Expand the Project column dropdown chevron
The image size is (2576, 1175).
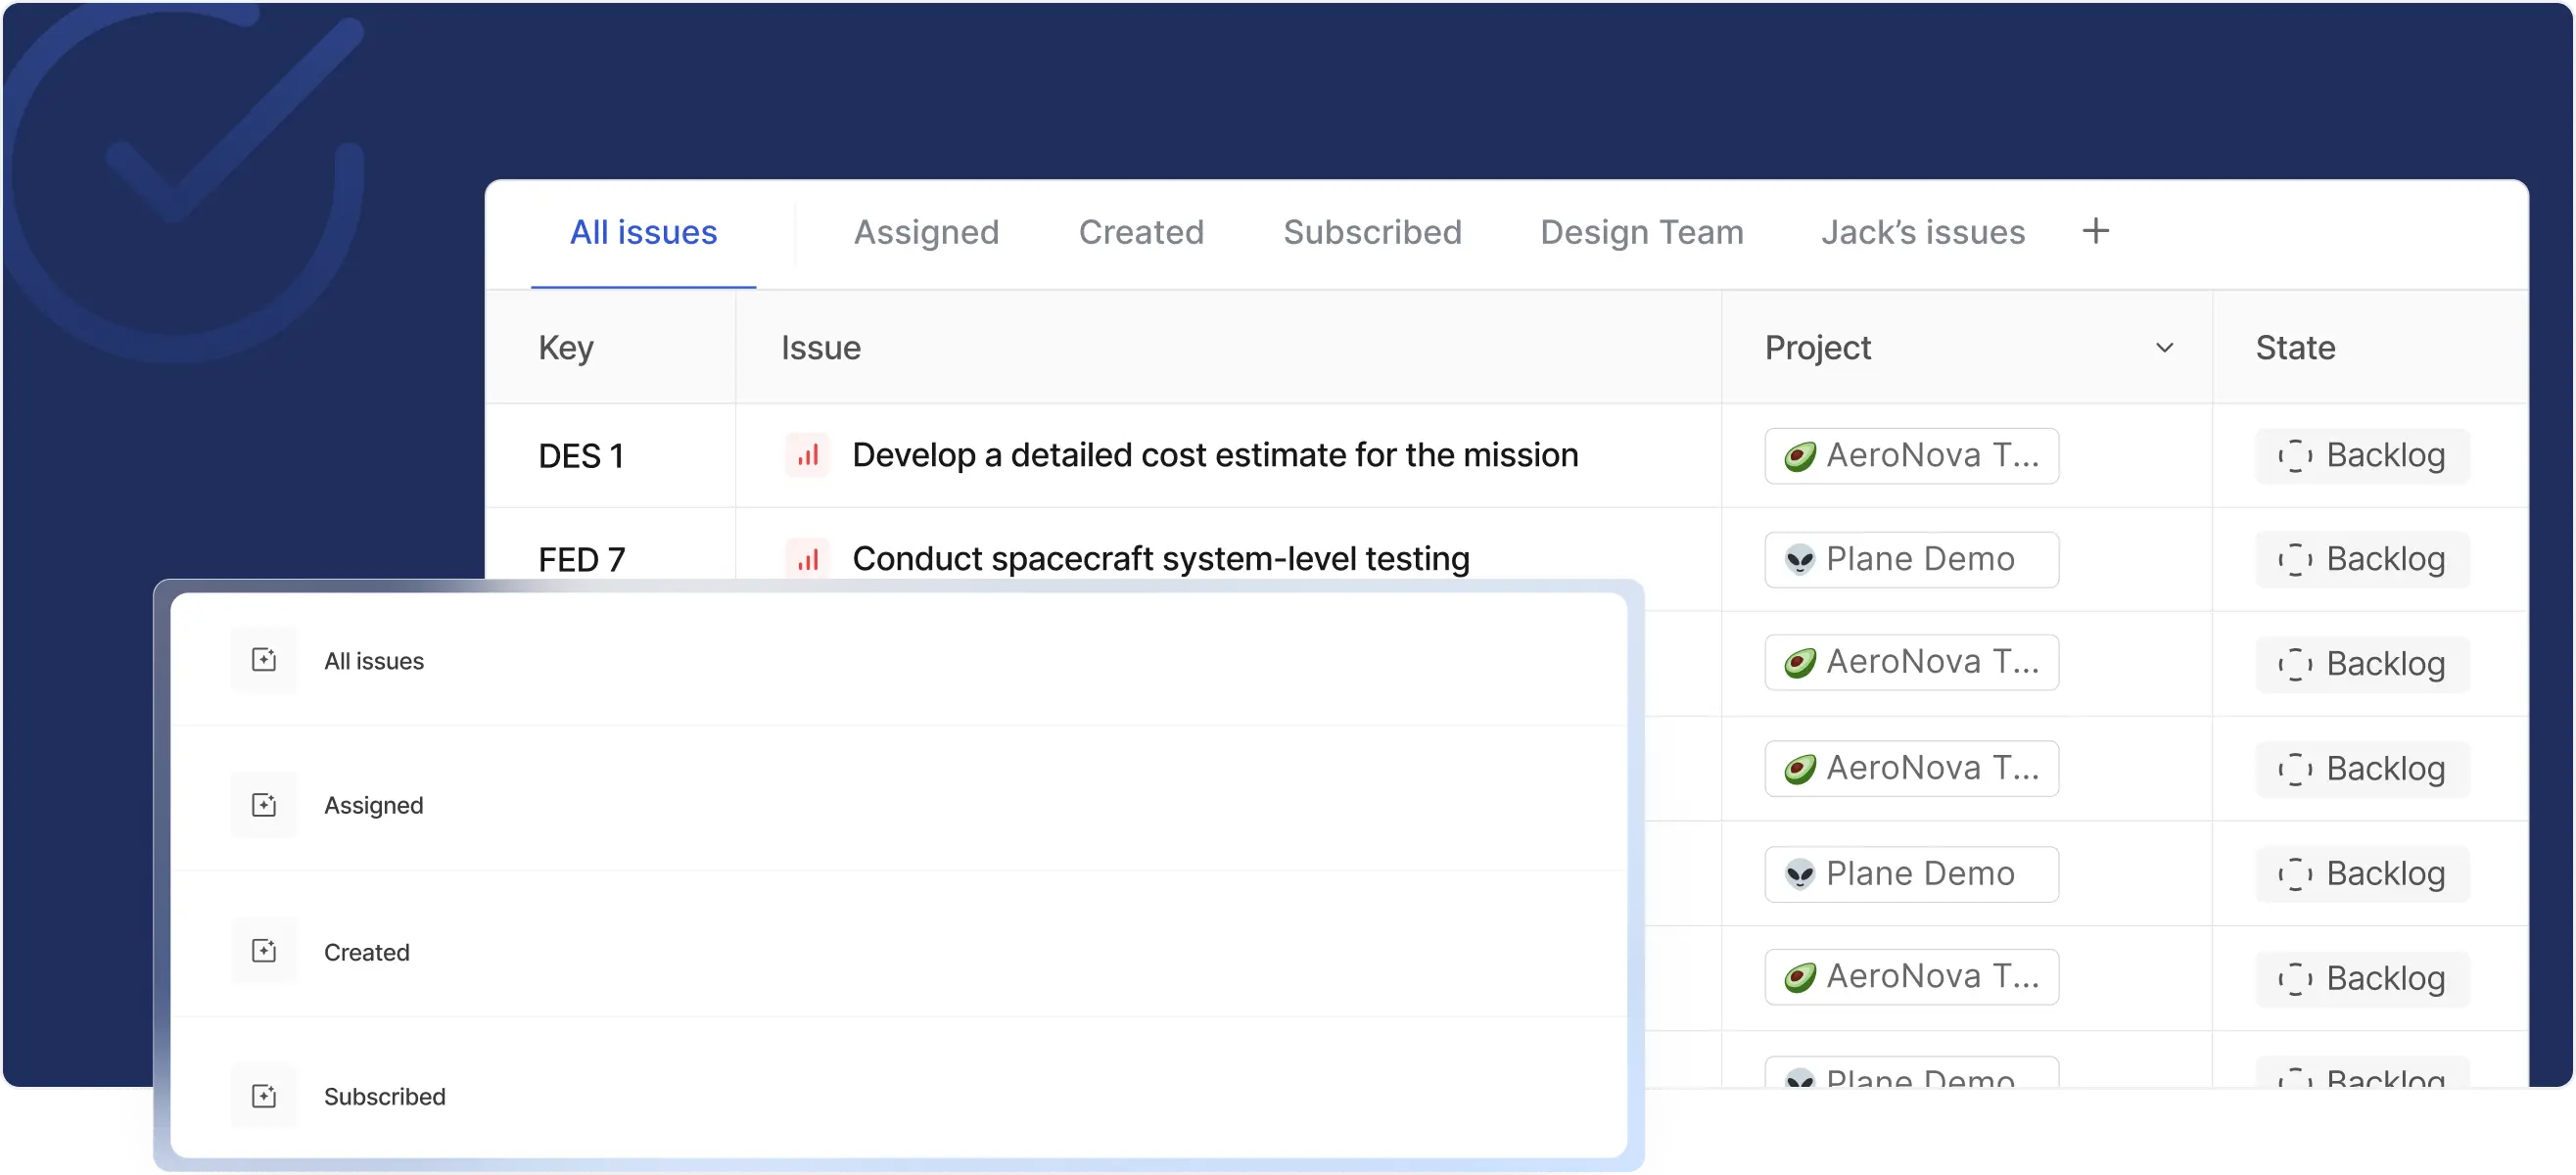click(2164, 348)
